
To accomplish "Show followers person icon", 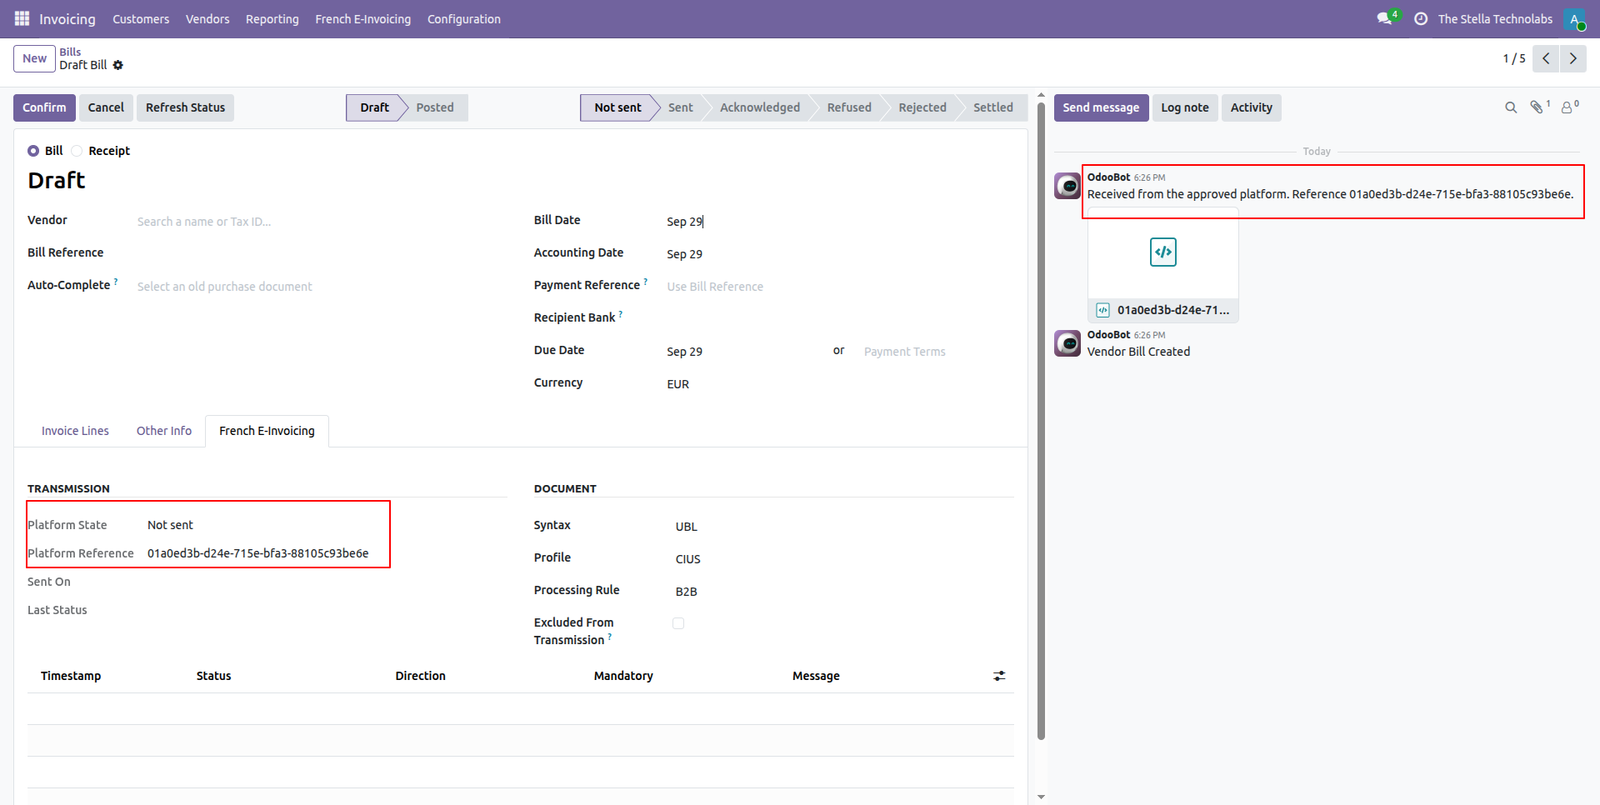I will [x=1569, y=107].
